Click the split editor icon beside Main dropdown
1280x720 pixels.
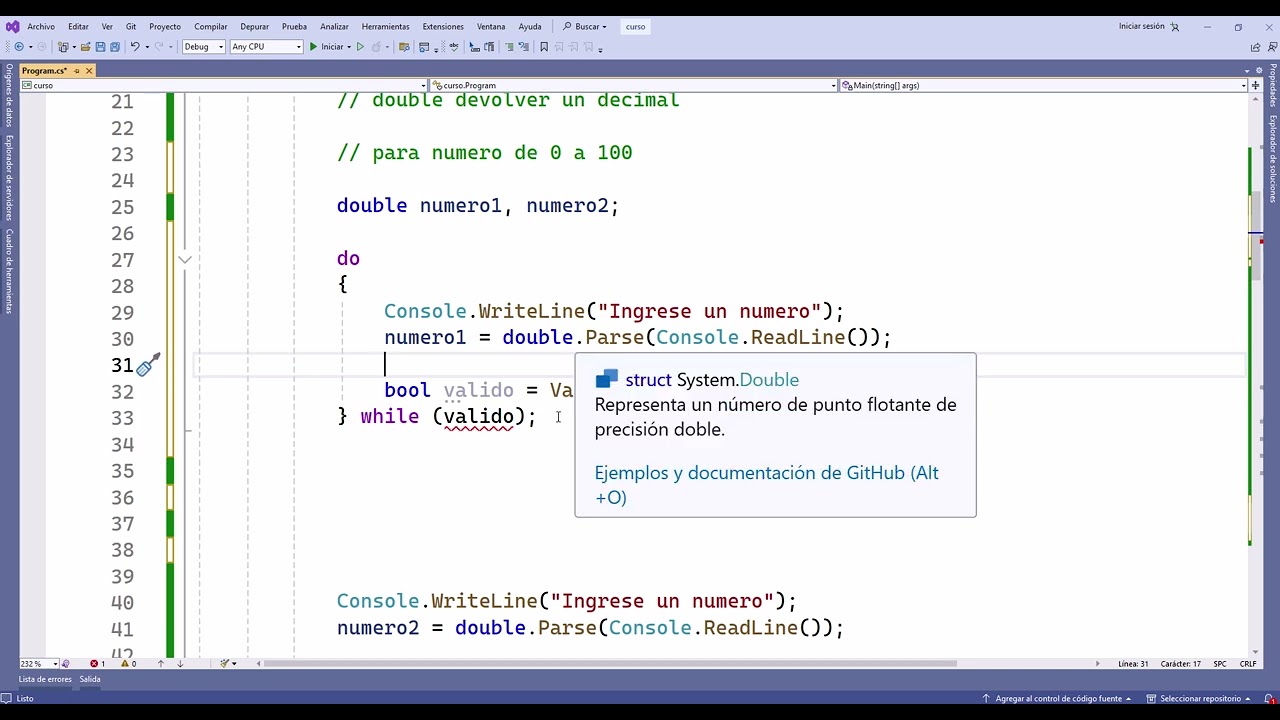coord(1258,85)
